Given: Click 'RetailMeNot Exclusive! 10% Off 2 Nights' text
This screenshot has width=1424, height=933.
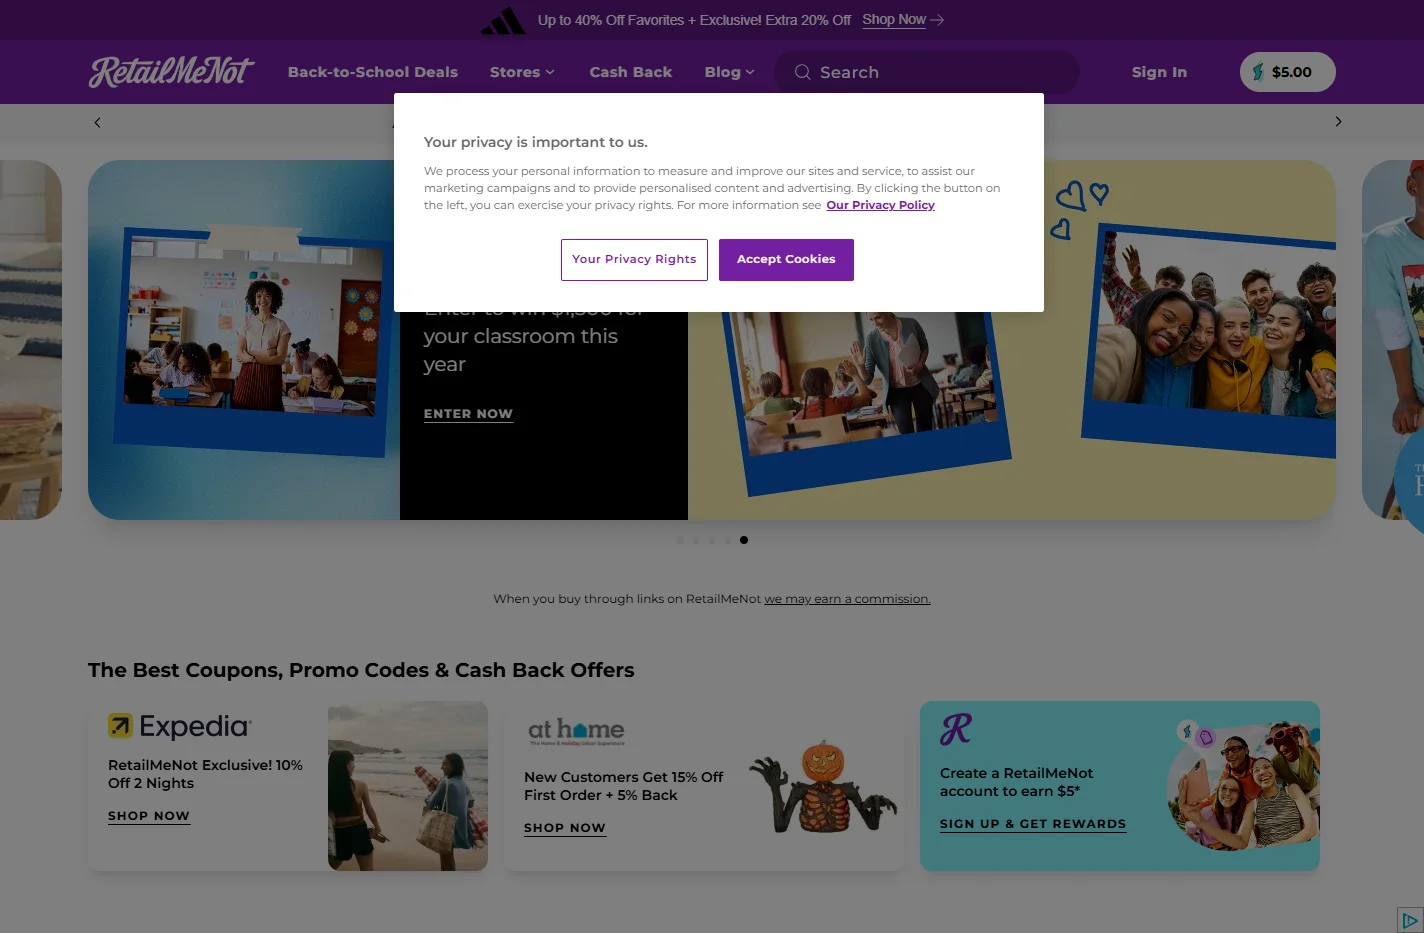Looking at the screenshot, I should point(205,774).
